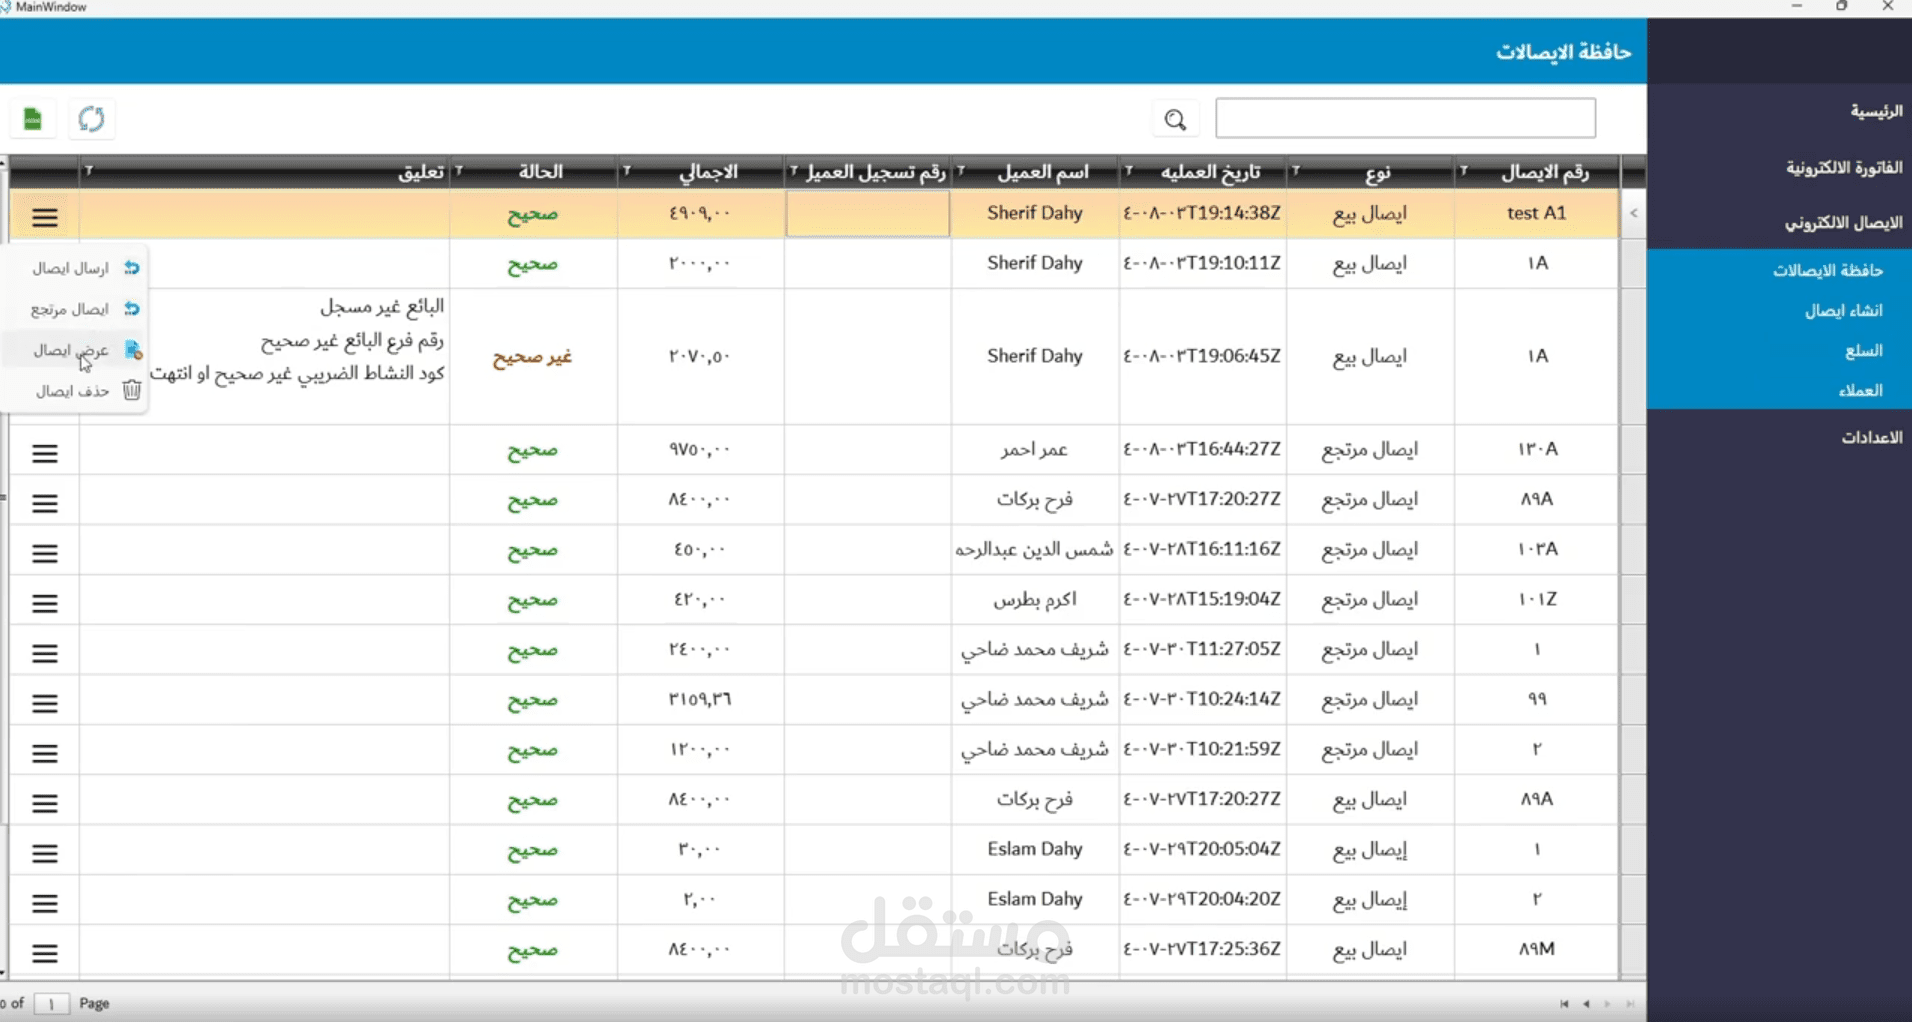Click the magnifier search icon
Screen dimensions: 1912x1022
tap(1175, 120)
